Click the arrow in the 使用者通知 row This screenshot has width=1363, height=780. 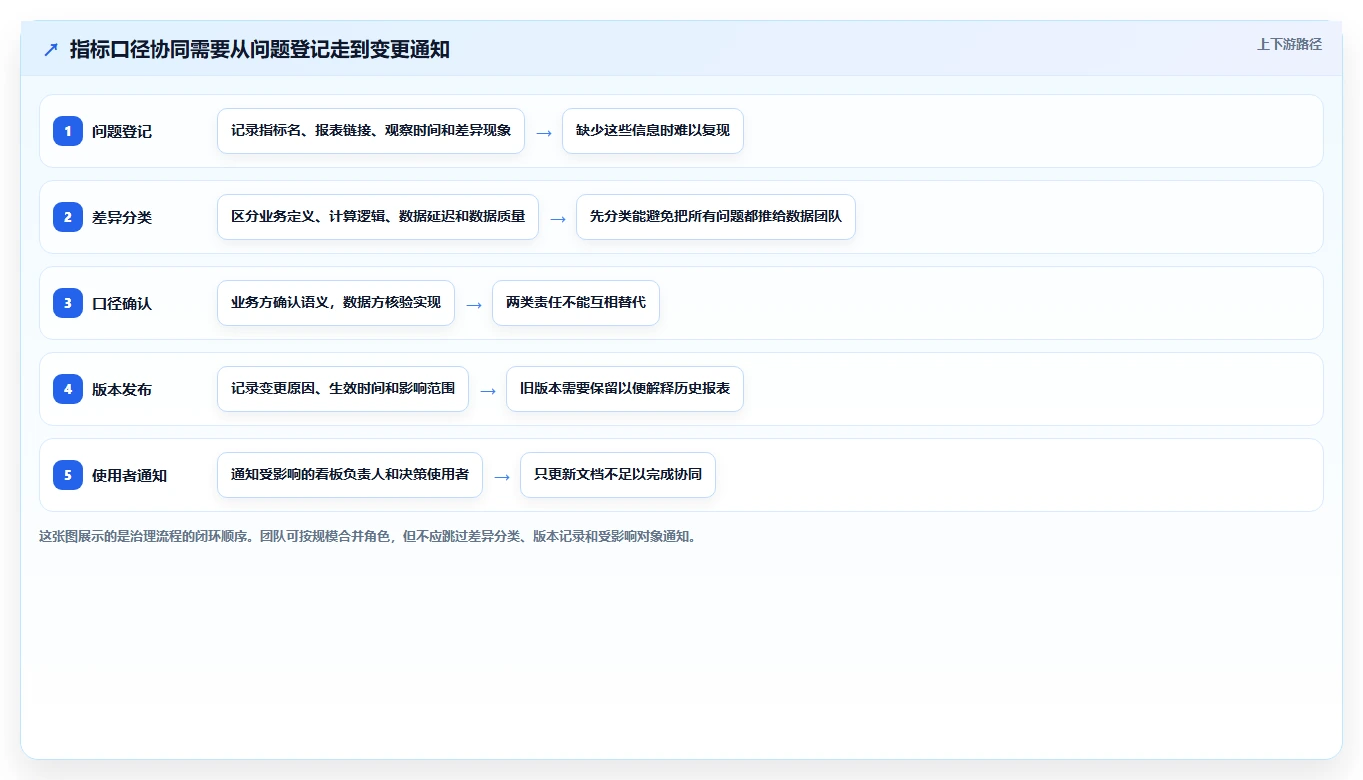pos(502,476)
